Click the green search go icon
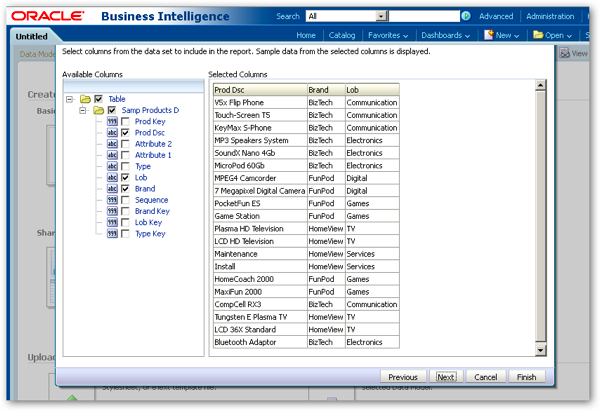The height and width of the screenshot is (411, 600). click(466, 16)
